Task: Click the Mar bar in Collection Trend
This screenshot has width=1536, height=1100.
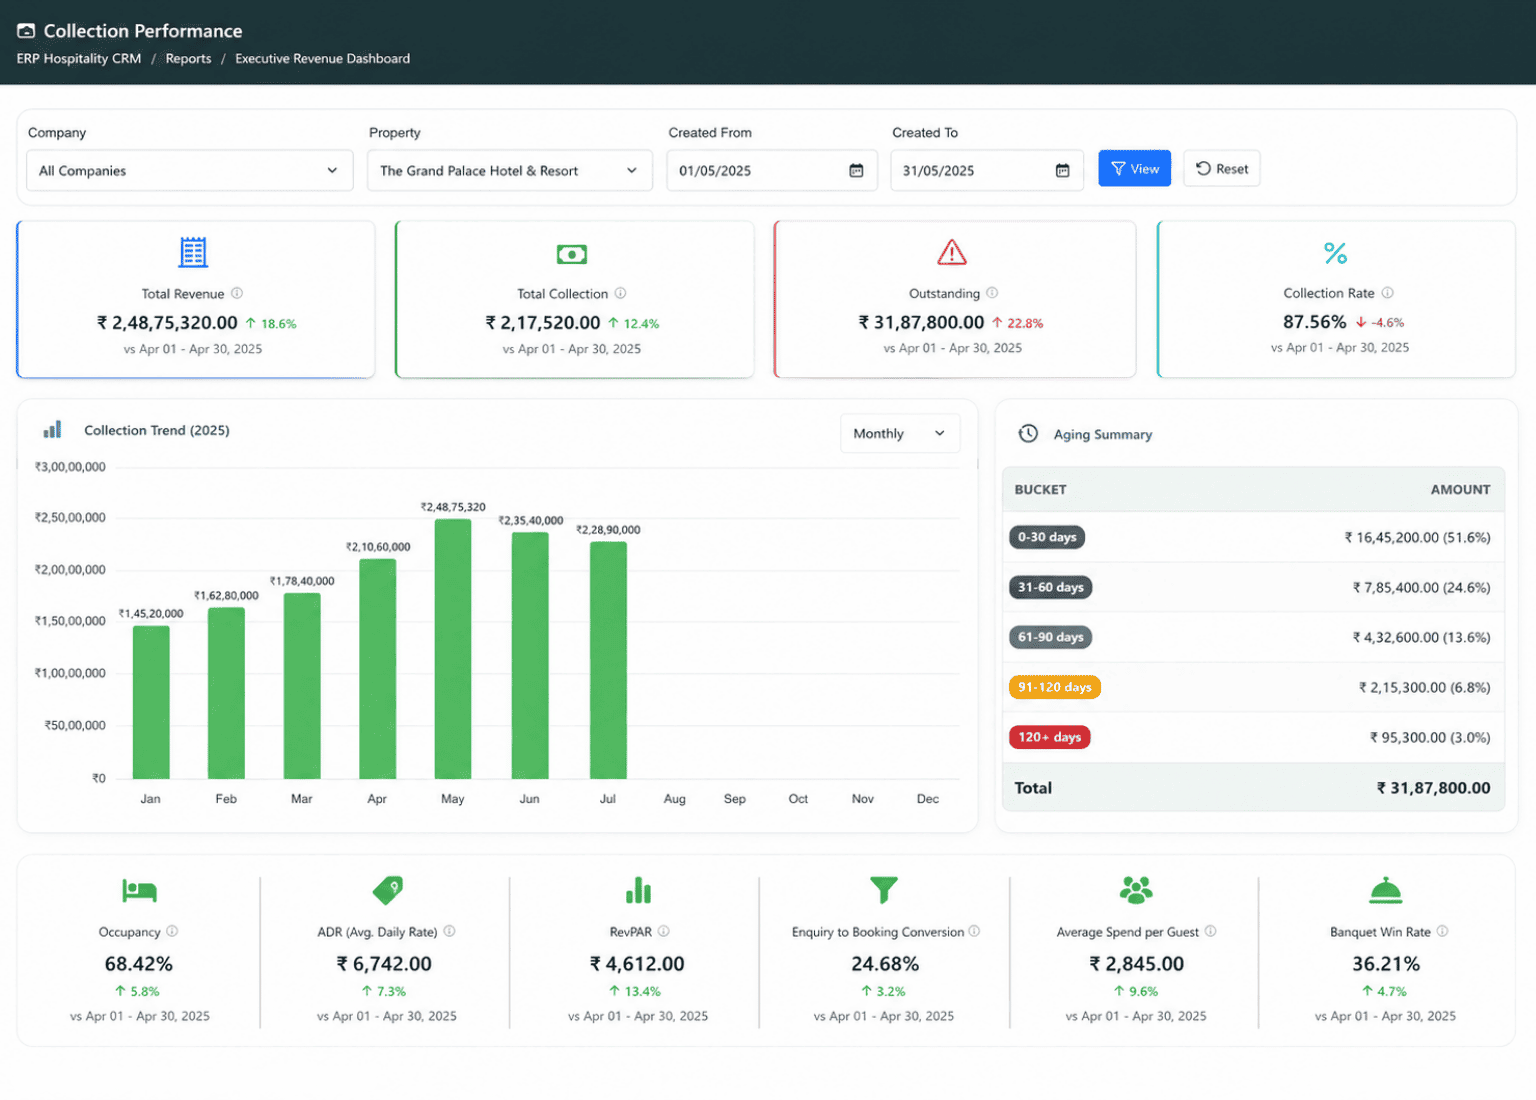Action: click(302, 685)
